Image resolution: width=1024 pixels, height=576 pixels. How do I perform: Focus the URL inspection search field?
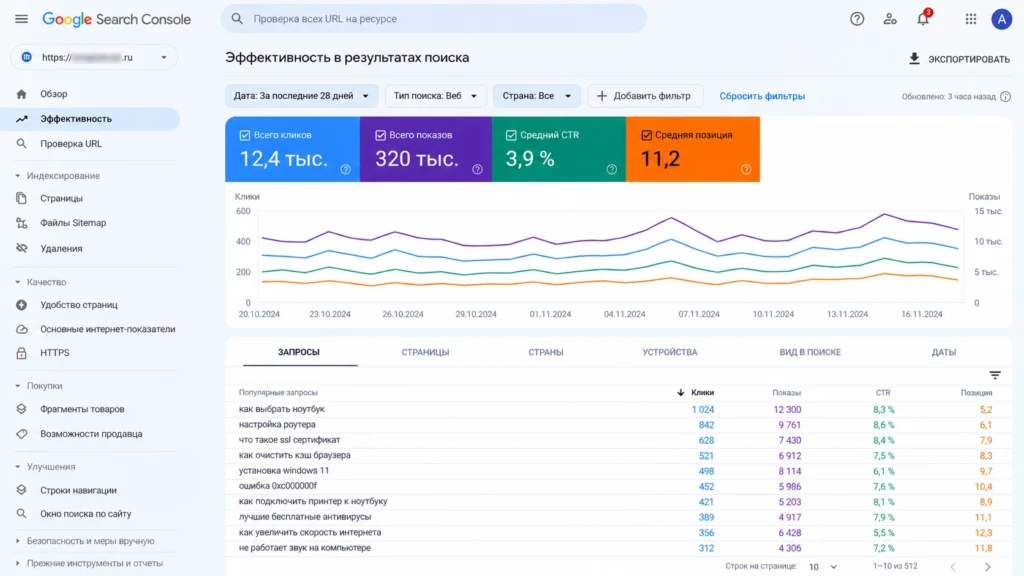(x=433, y=19)
